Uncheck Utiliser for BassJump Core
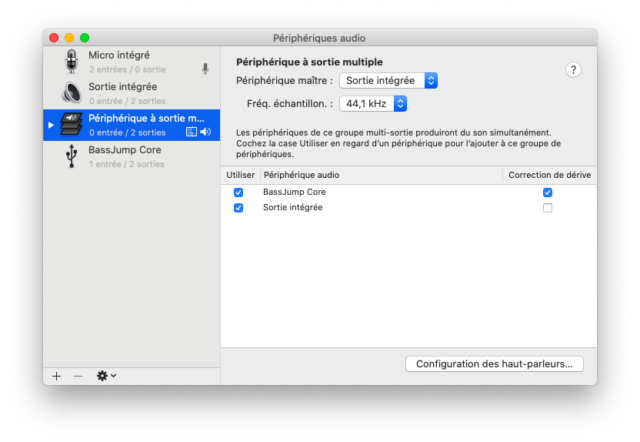 tap(238, 192)
